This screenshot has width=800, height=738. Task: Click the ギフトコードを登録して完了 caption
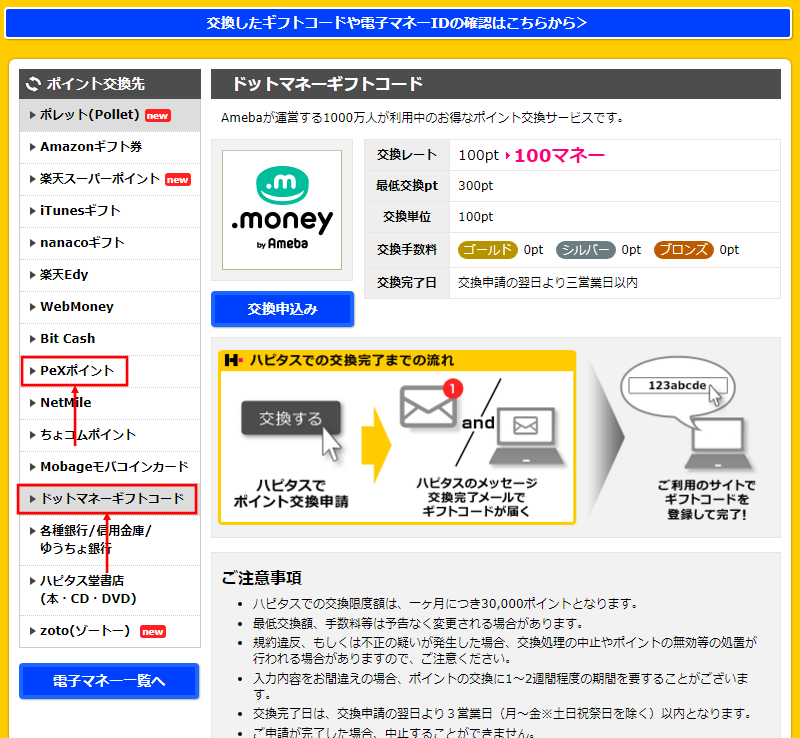(707, 500)
